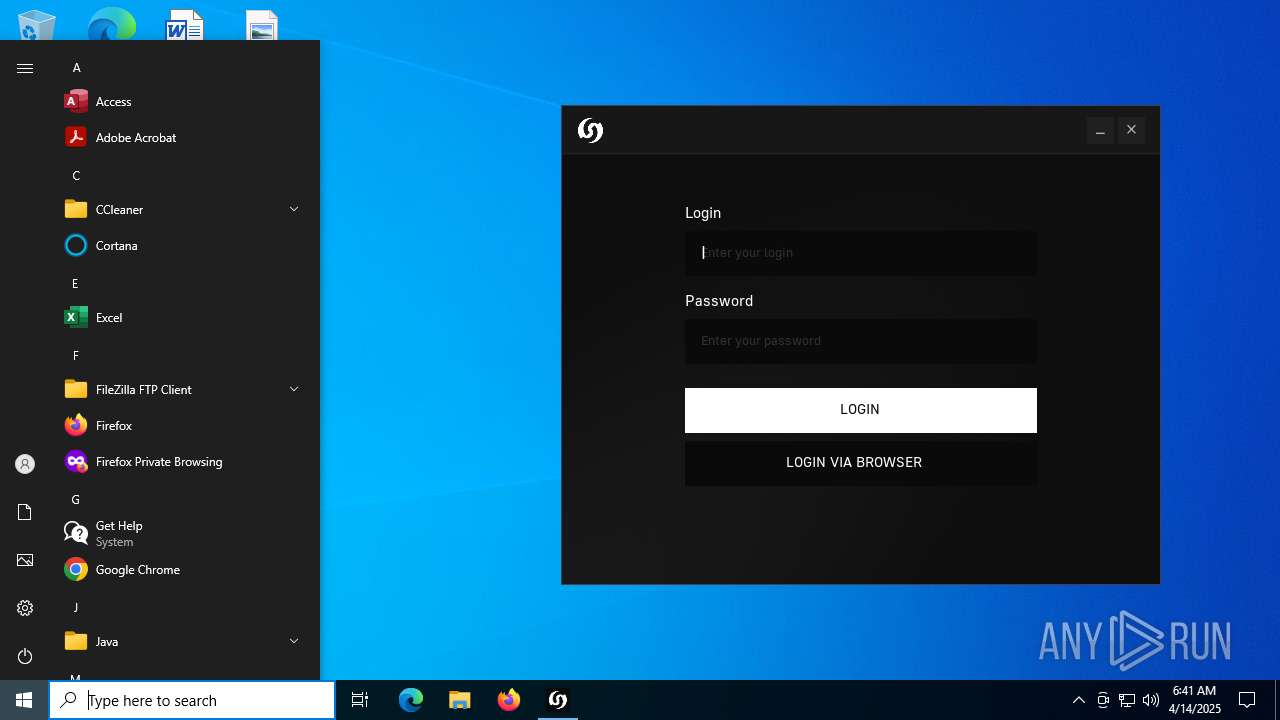Image resolution: width=1280 pixels, height=720 pixels.
Task: Jump to letter E section header
Action: click(x=75, y=284)
